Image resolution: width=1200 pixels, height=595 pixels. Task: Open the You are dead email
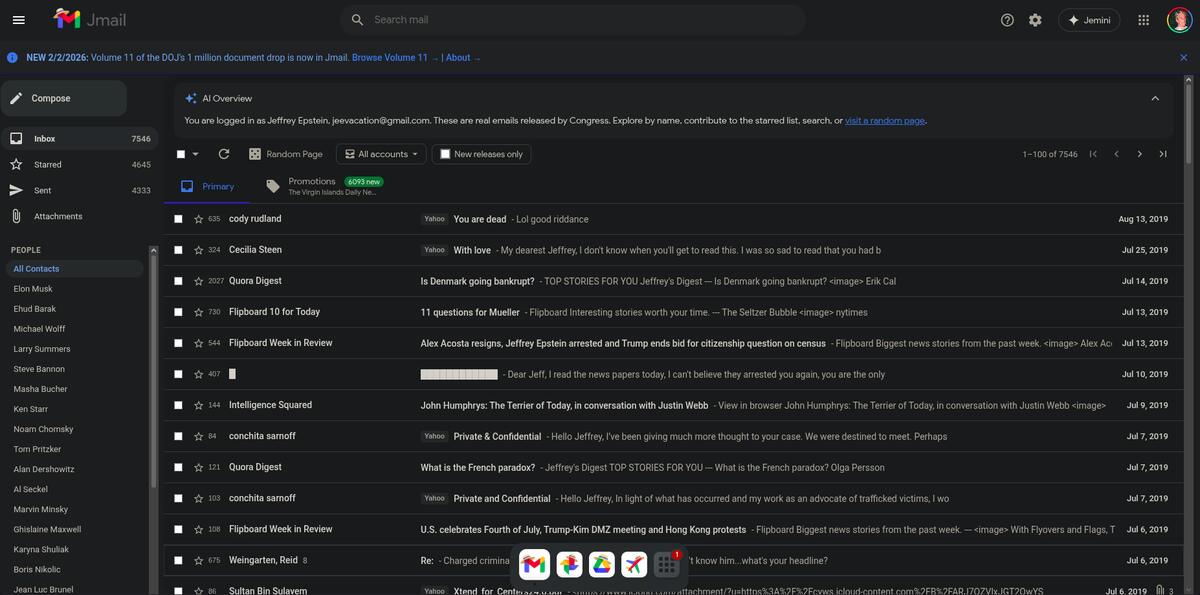point(673,219)
